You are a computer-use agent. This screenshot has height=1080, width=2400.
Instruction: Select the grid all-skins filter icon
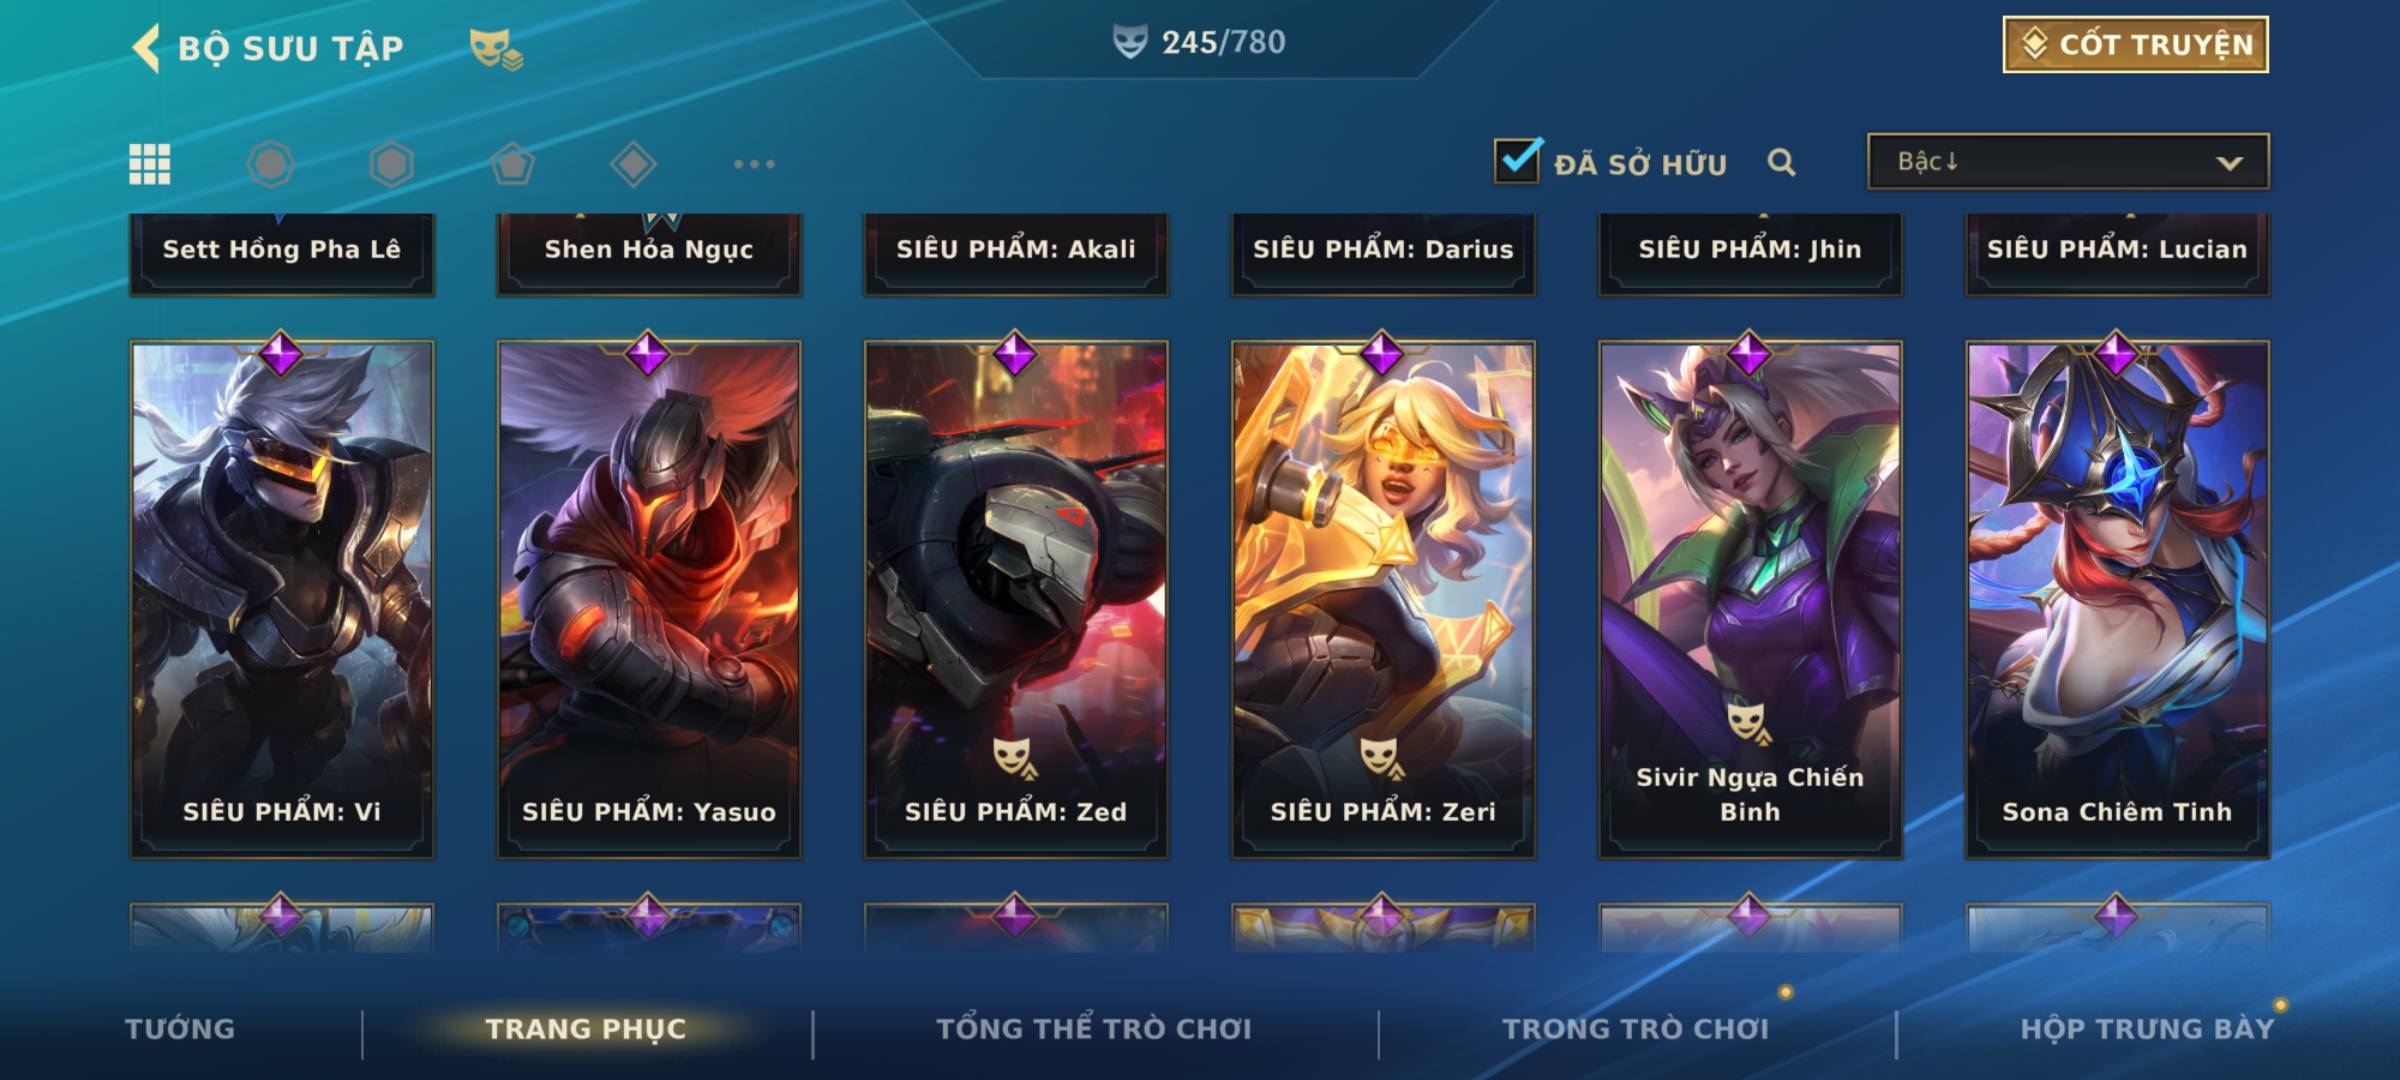150,164
